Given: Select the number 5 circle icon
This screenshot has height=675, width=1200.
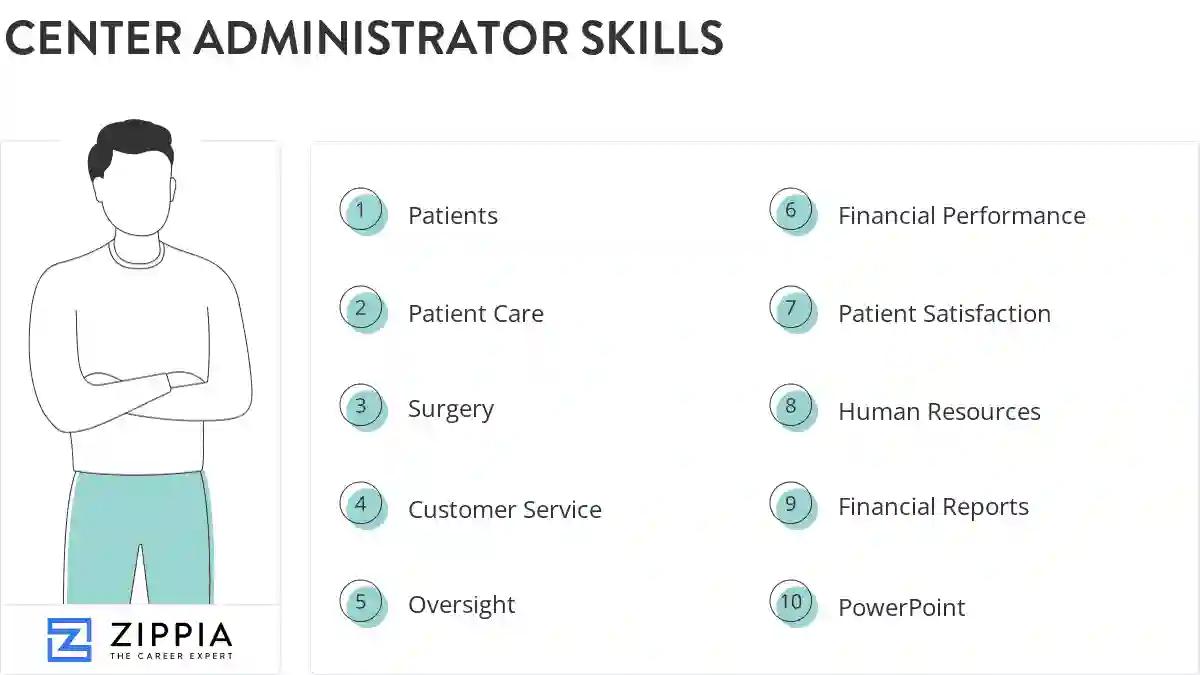Looking at the screenshot, I should click(x=362, y=603).
